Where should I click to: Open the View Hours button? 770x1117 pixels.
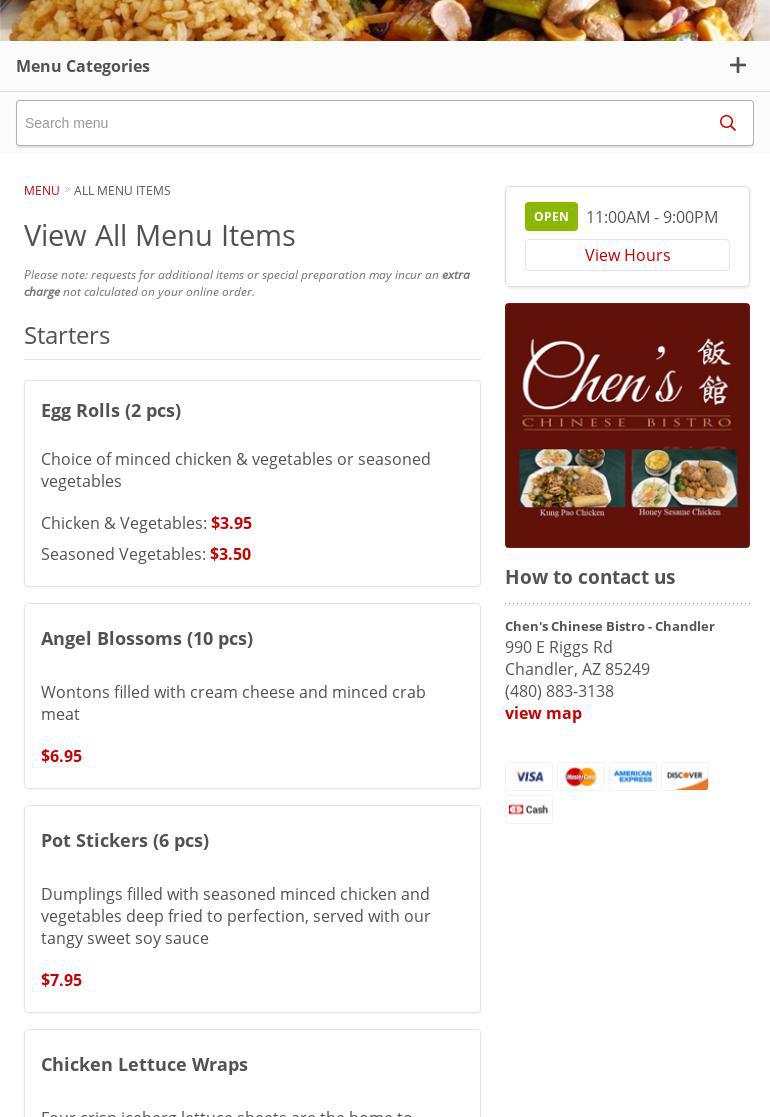point(627,255)
